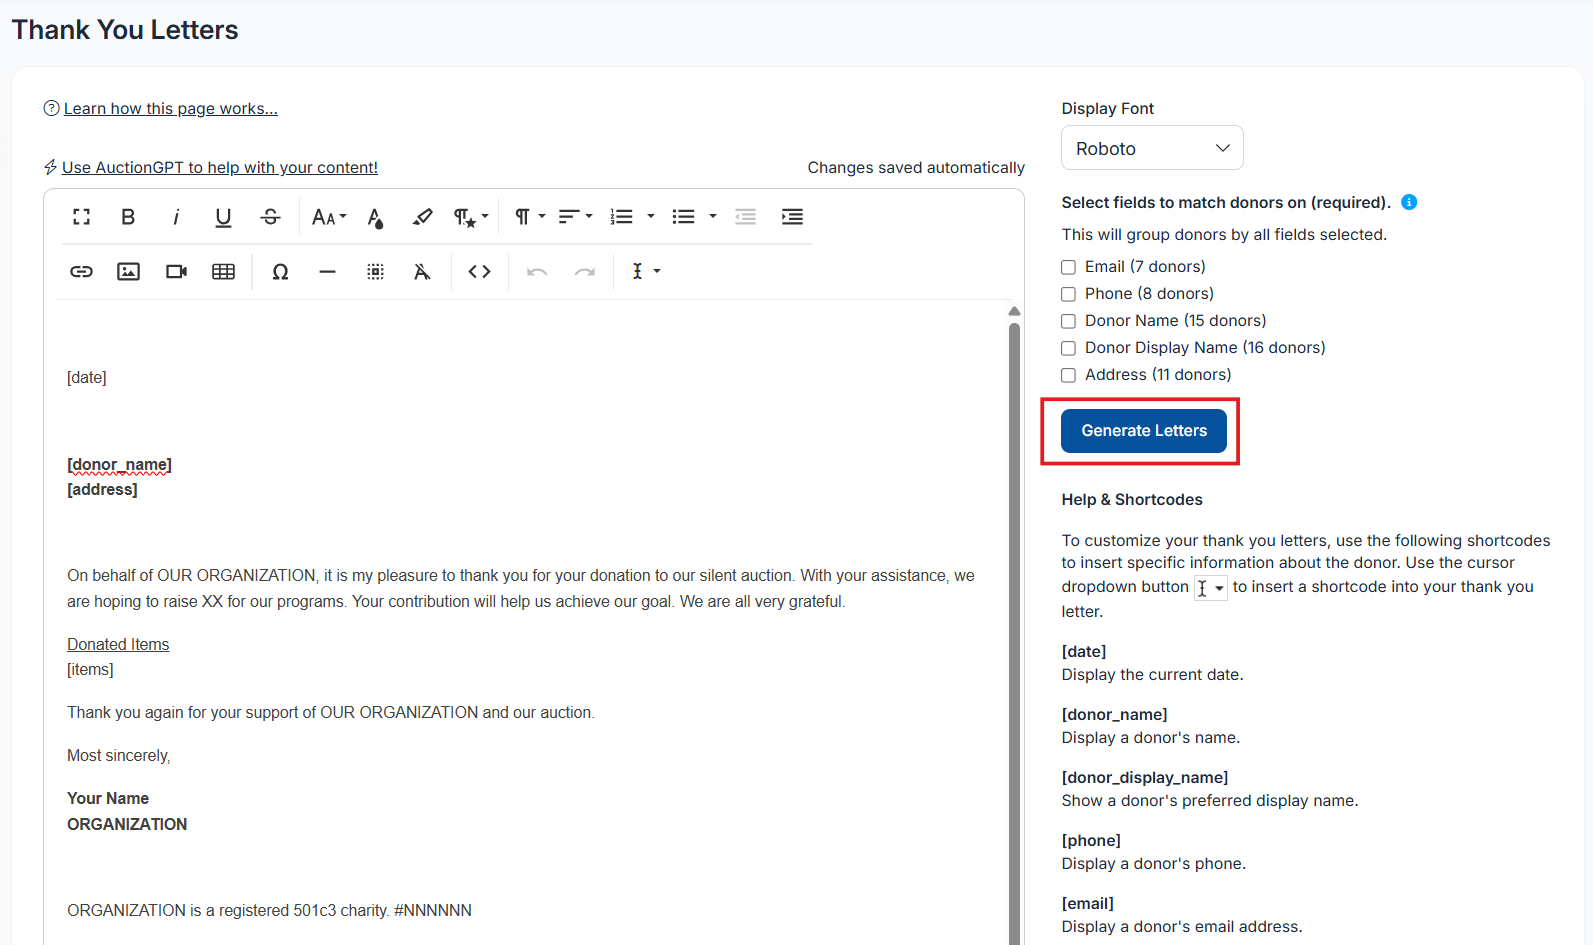Open the Display Font dropdown

(x=1151, y=148)
